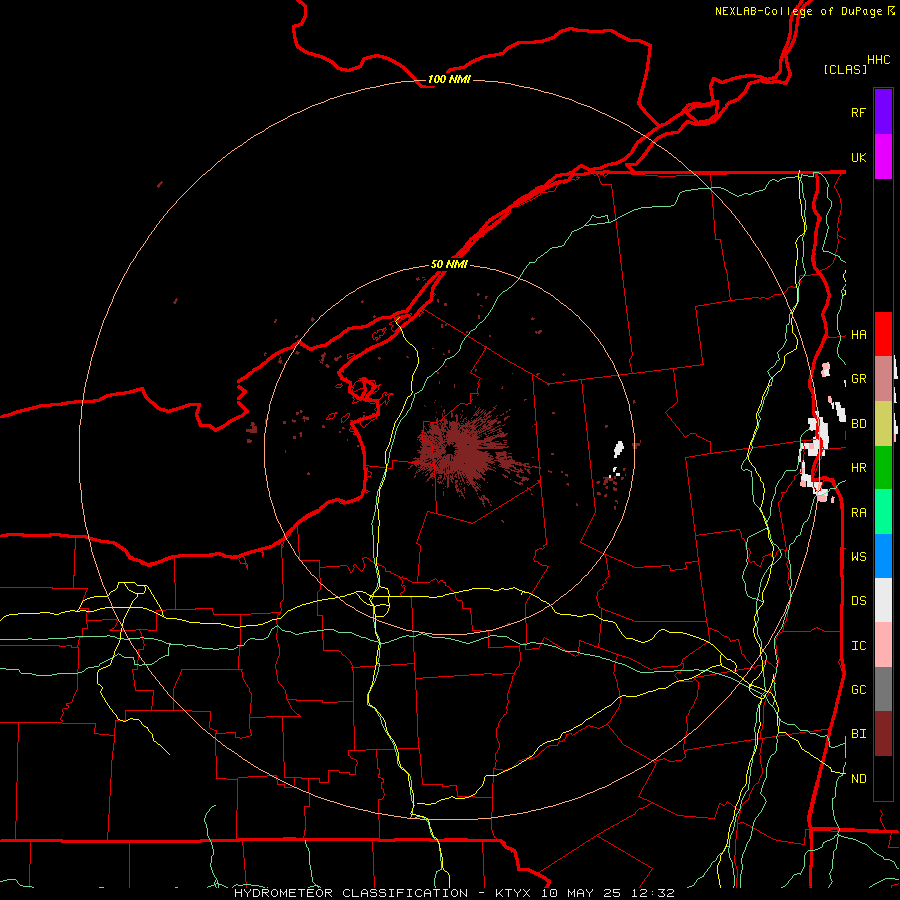Viewport: 900px width, 900px height.
Task: Click the 'IC' legend label
Action: 858,646
